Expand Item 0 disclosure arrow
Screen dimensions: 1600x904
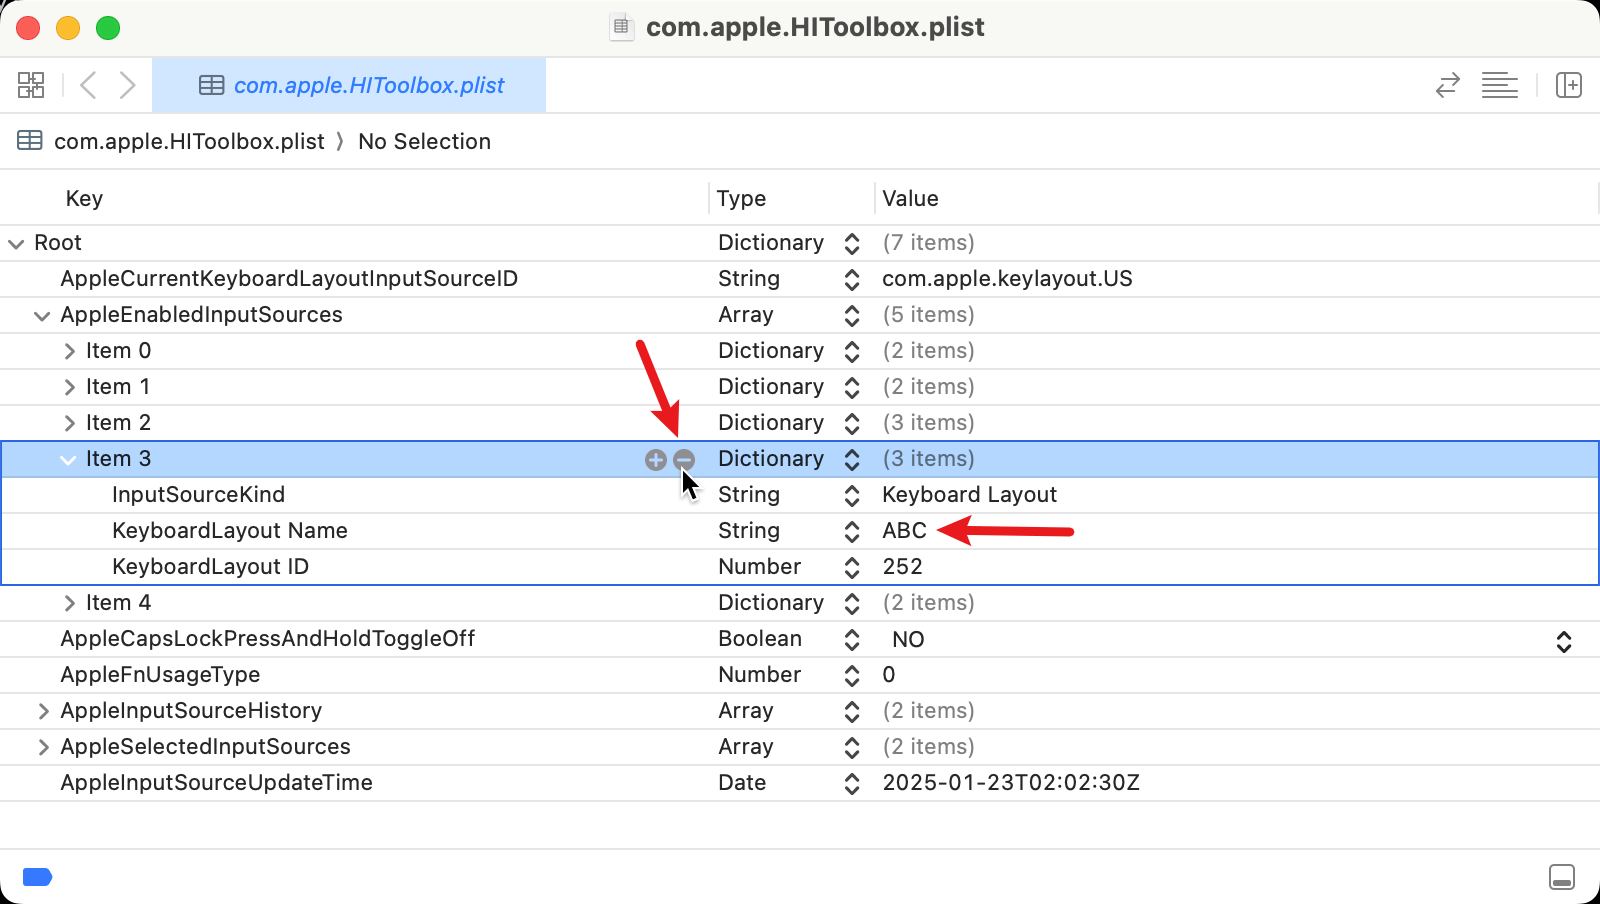point(69,351)
